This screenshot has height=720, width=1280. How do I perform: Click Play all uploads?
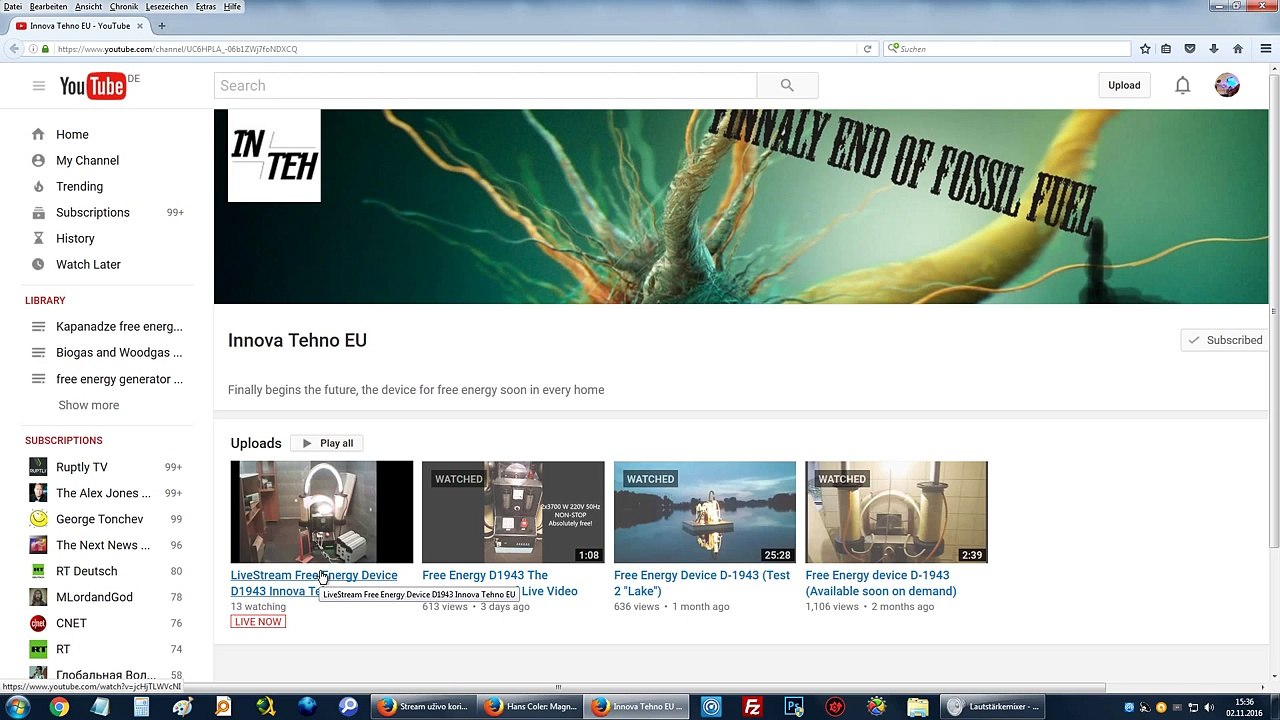pos(327,443)
